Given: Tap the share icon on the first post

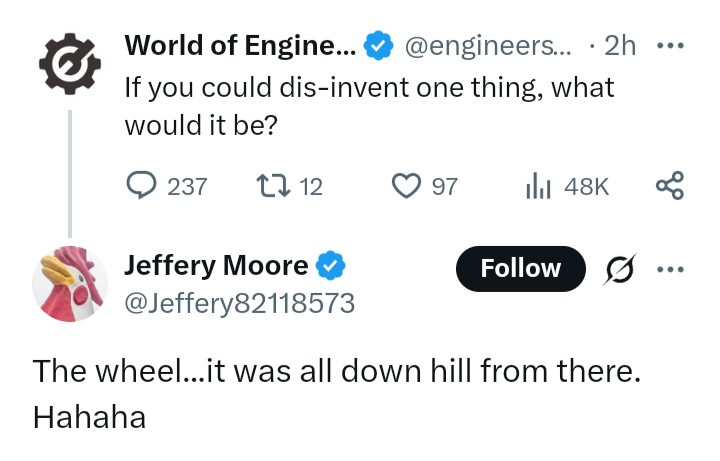Looking at the screenshot, I should pos(670,186).
